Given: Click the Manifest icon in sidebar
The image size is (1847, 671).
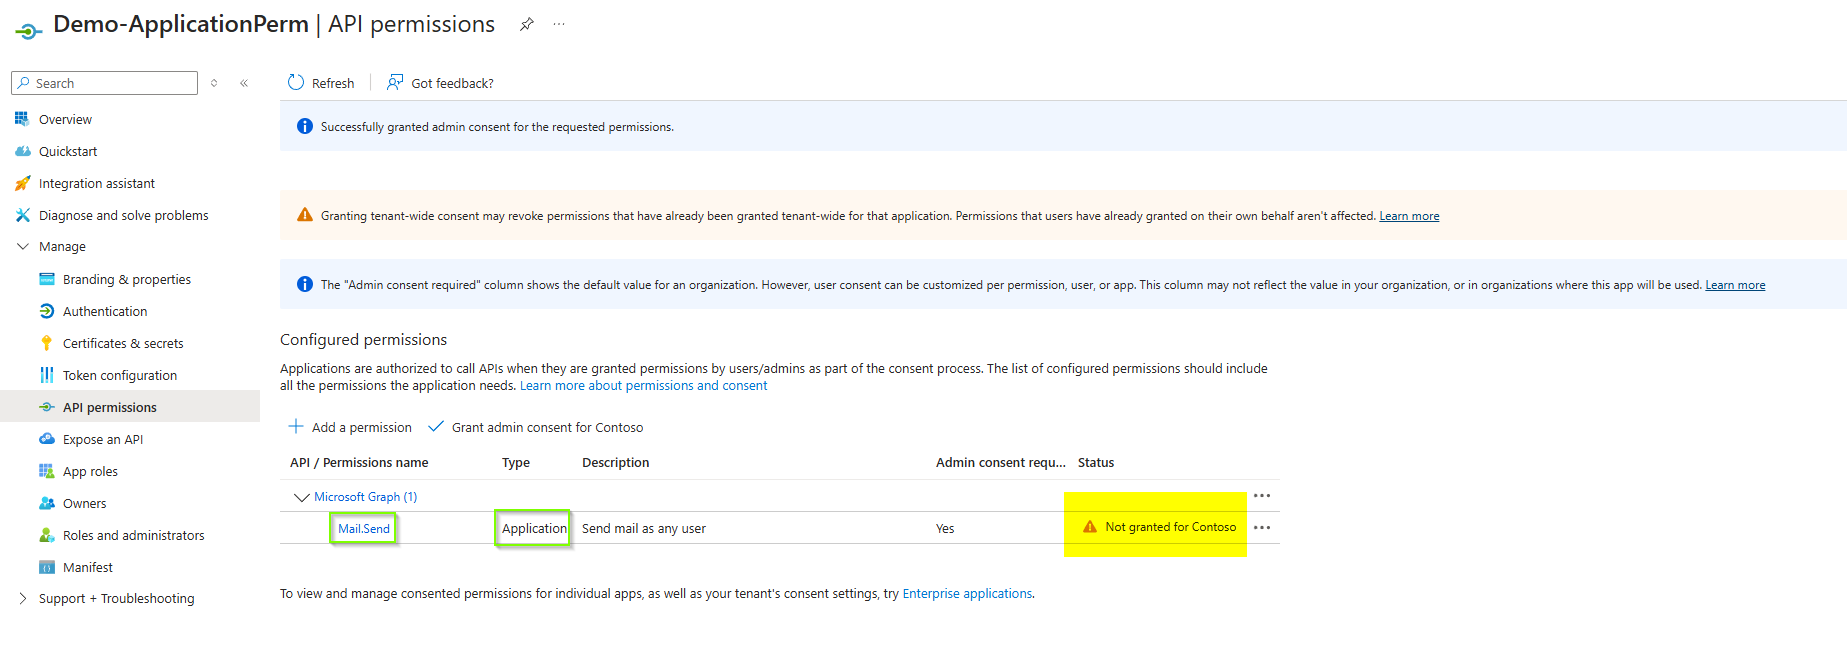Looking at the screenshot, I should 47,567.
